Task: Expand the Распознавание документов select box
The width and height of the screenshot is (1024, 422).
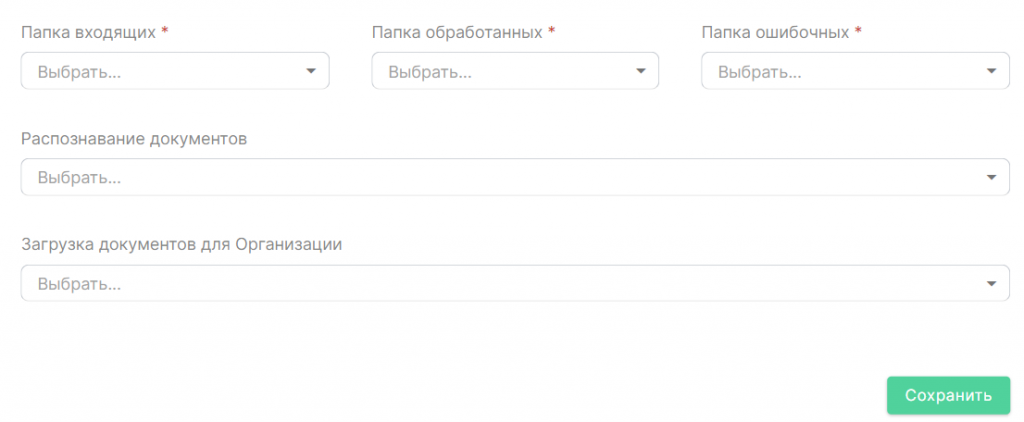Action: coord(515,177)
